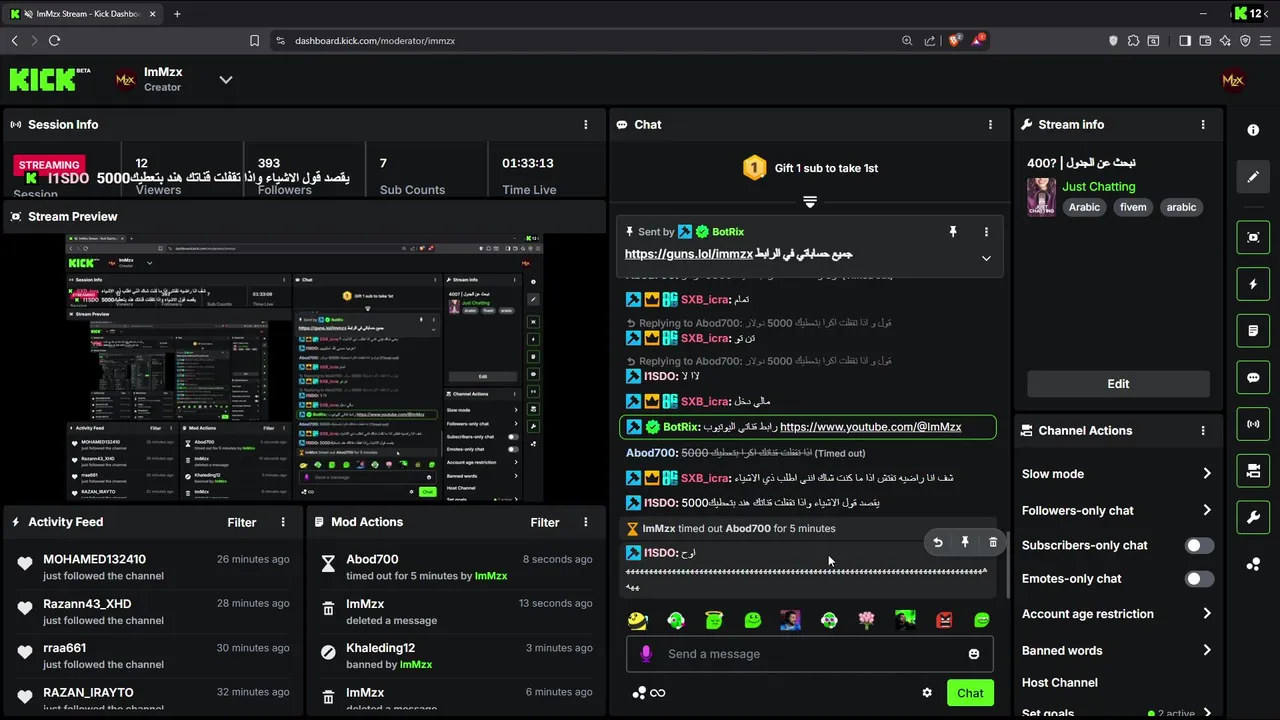Expand the ImMzx creator dropdown

click(226, 80)
